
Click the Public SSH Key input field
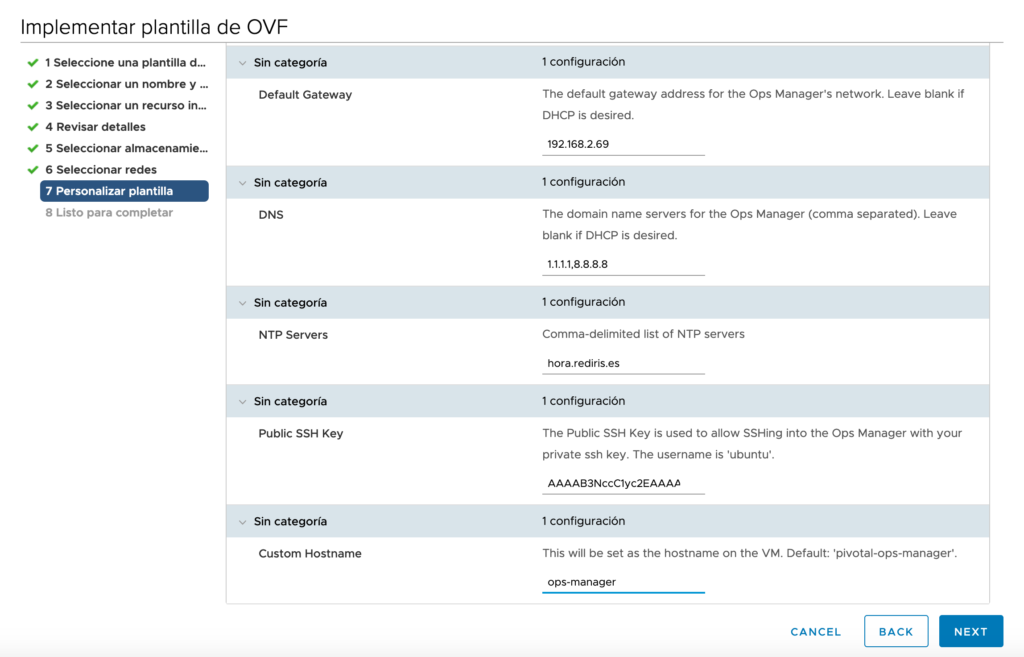[x=622, y=482]
